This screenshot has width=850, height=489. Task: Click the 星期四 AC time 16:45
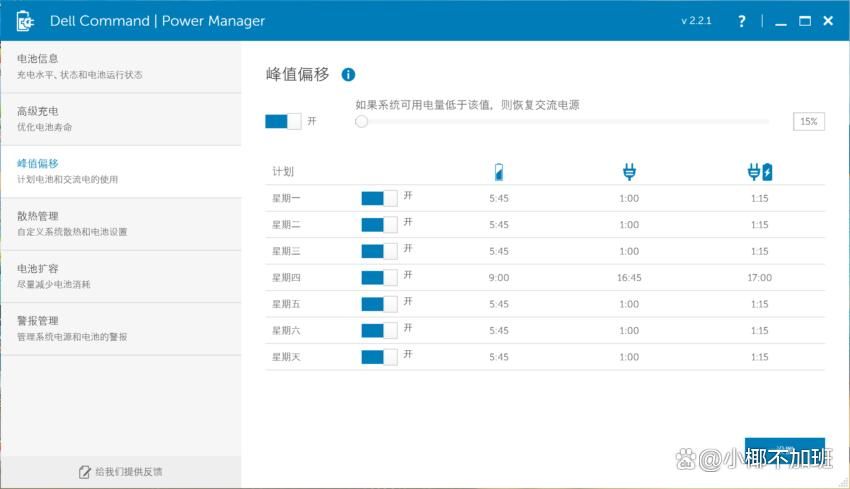(629, 278)
